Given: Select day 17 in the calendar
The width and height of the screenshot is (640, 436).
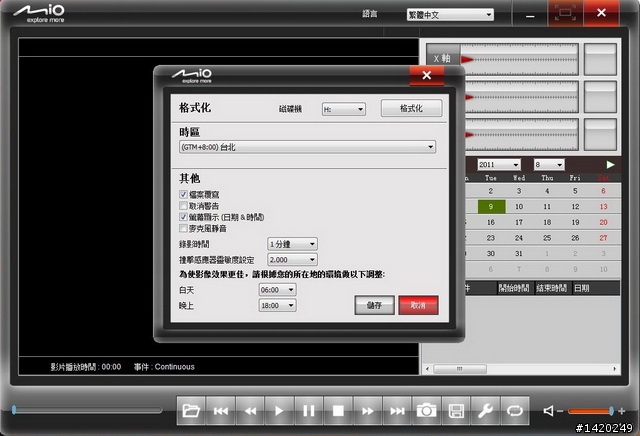Looking at the screenshot, I should click(519, 222).
